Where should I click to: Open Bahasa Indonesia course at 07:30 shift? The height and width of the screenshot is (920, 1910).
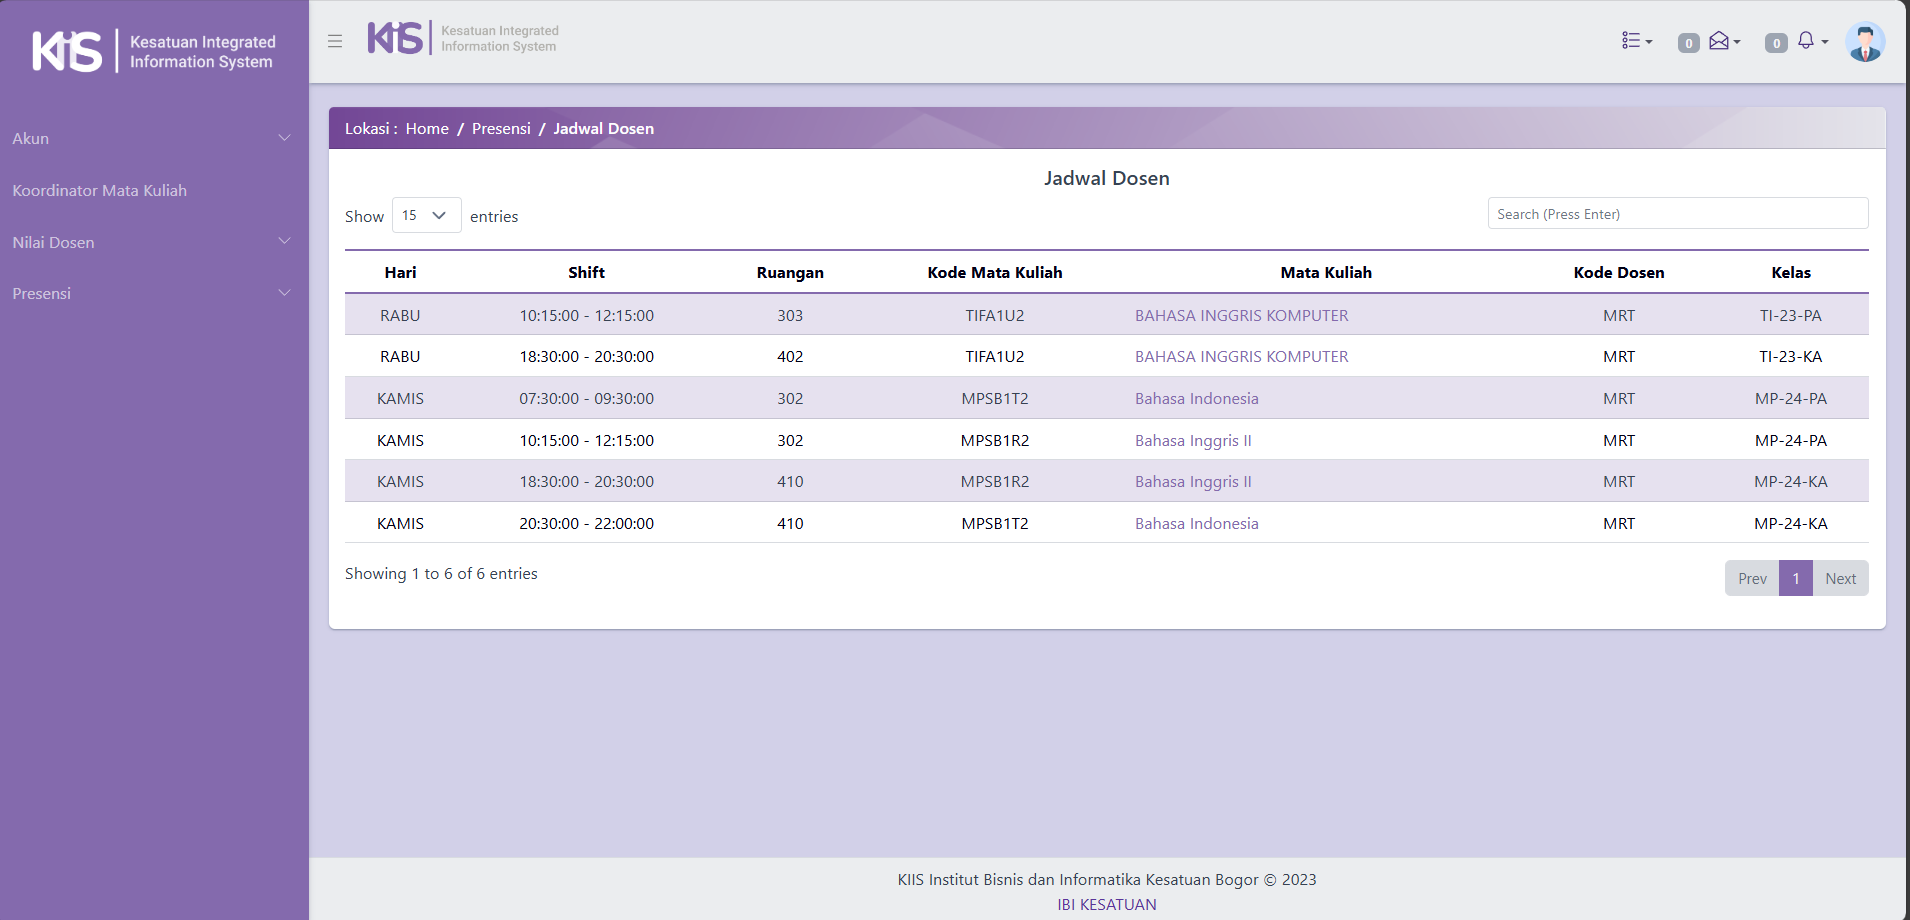(x=1196, y=398)
